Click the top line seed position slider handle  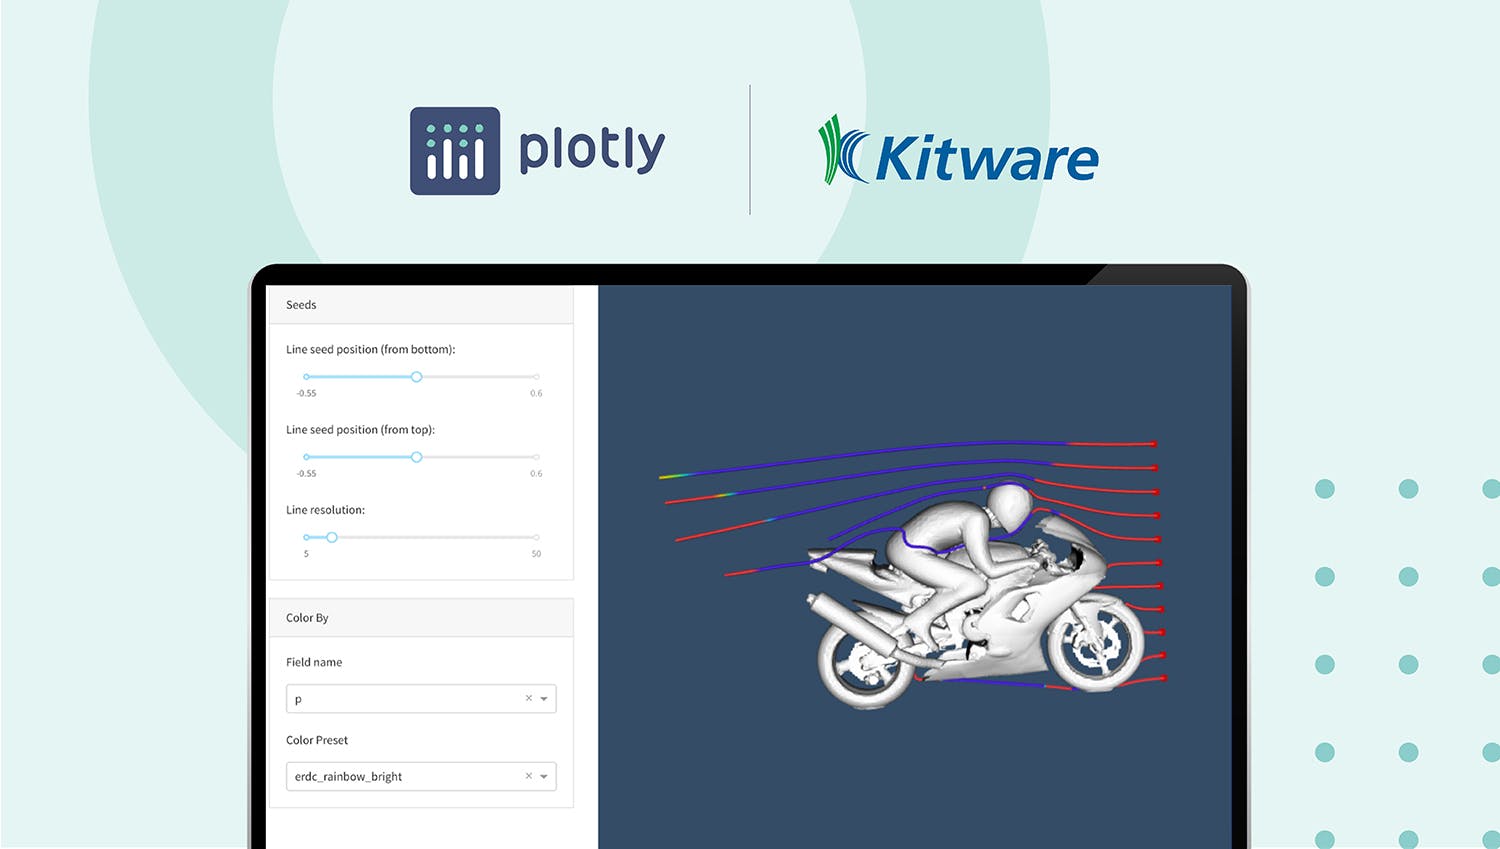click(417, 457)
